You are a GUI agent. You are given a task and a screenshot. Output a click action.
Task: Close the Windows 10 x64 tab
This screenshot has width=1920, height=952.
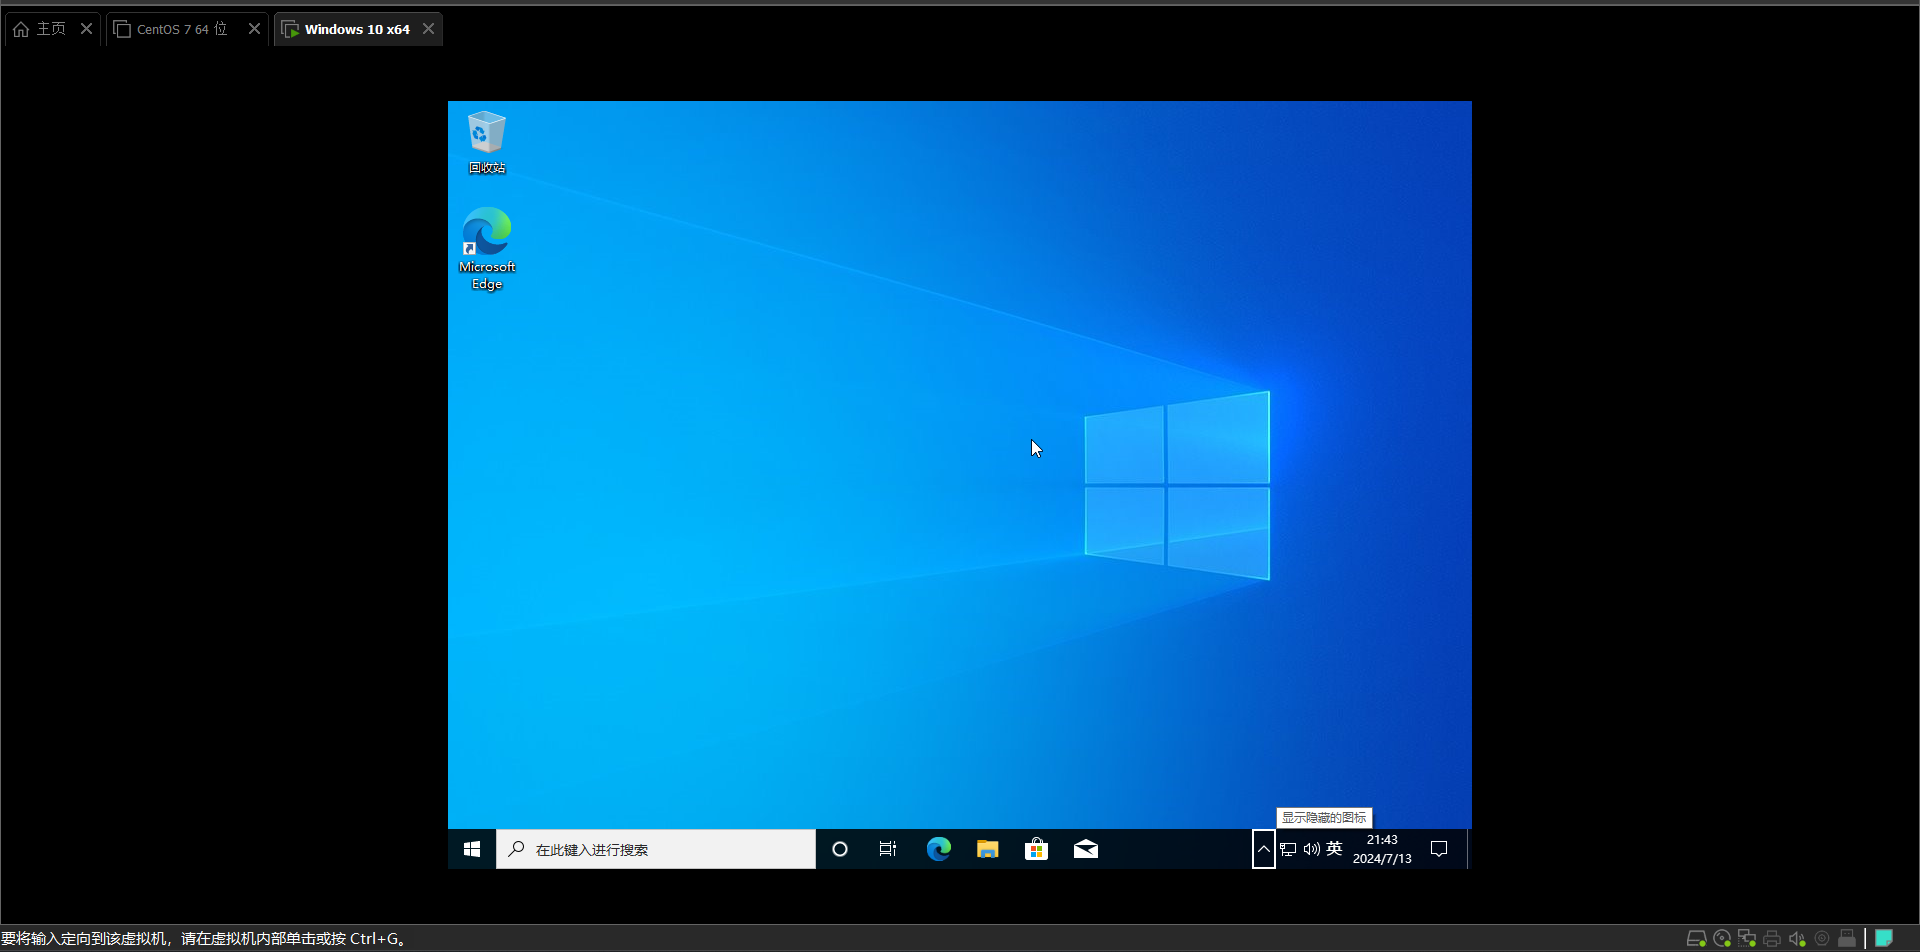click(429, 29)
